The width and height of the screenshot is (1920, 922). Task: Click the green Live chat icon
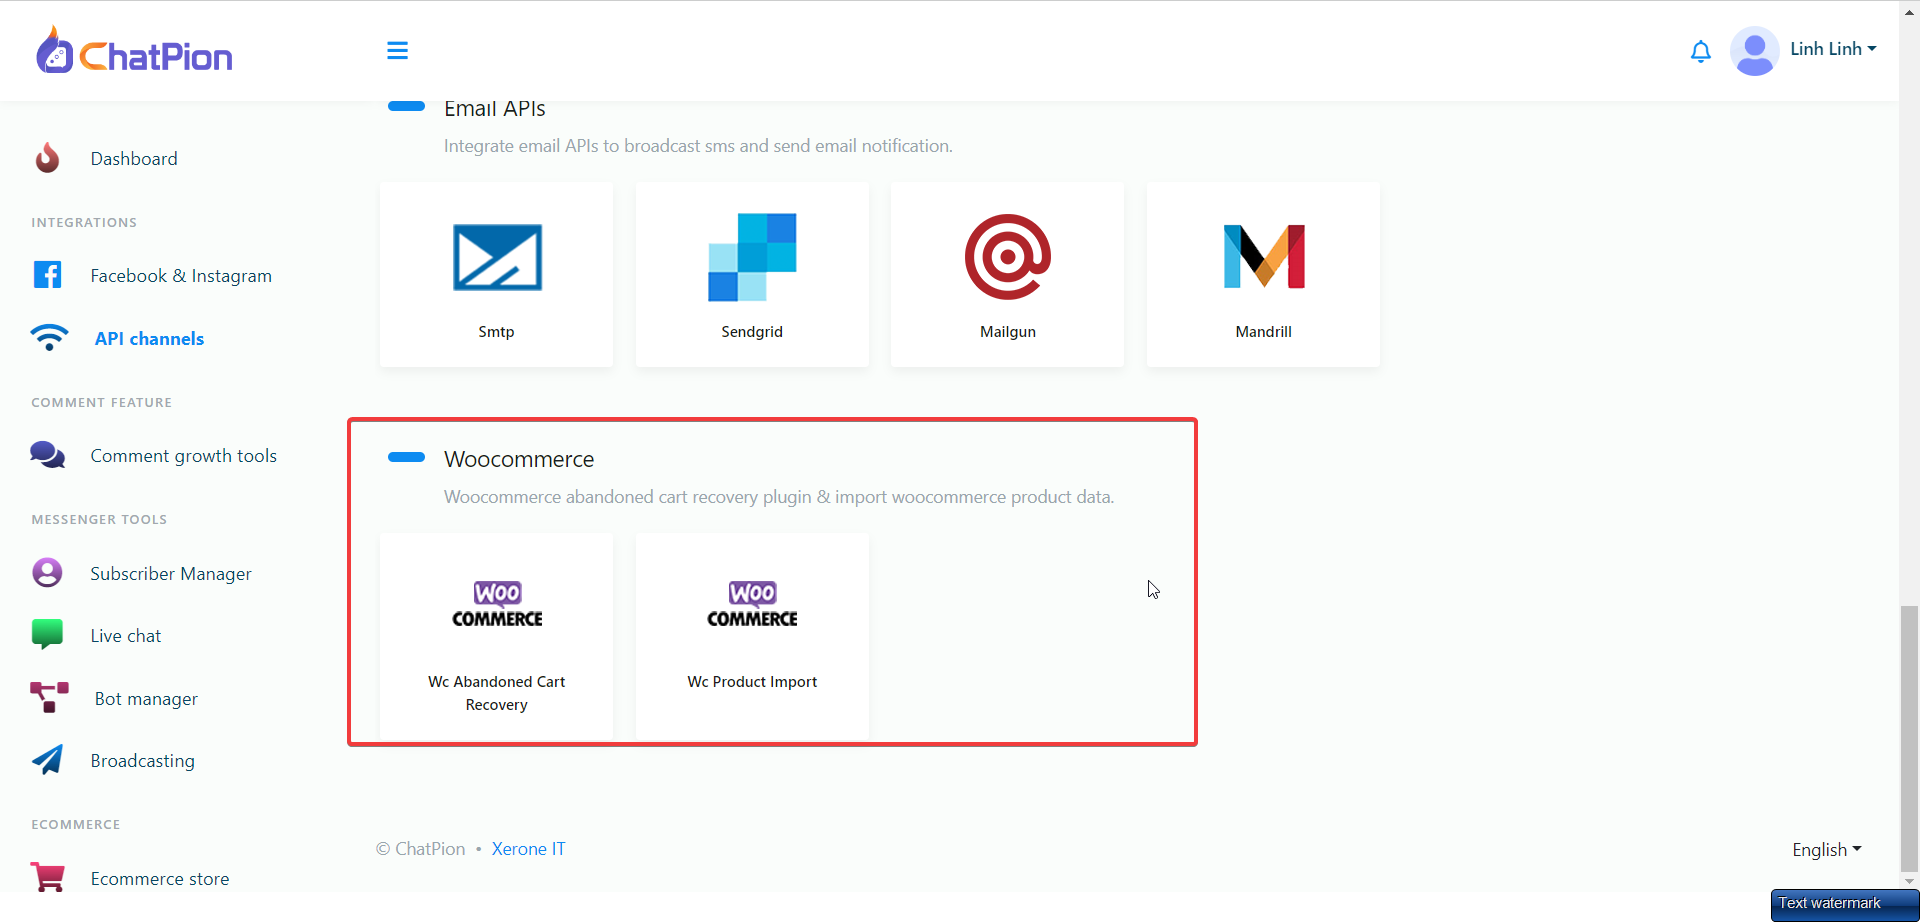tap(47, 634)
